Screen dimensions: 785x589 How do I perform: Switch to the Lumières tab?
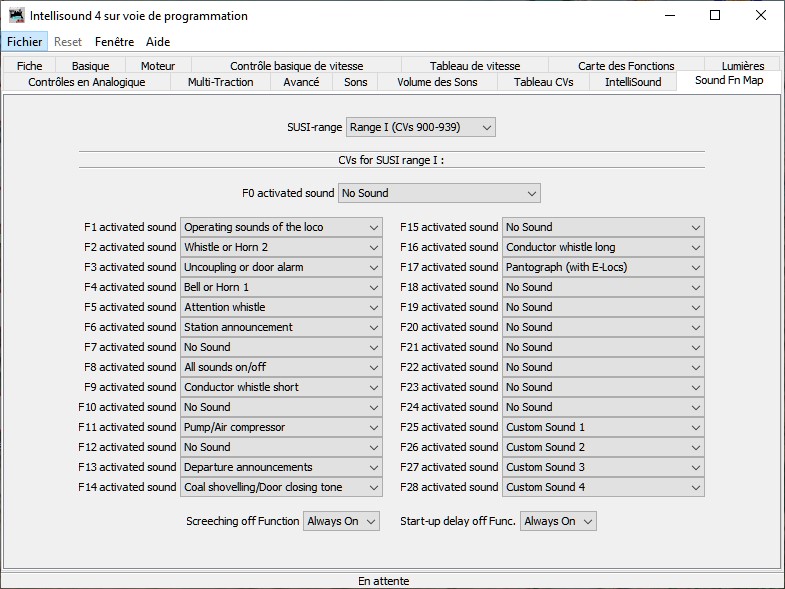point(743,66)
